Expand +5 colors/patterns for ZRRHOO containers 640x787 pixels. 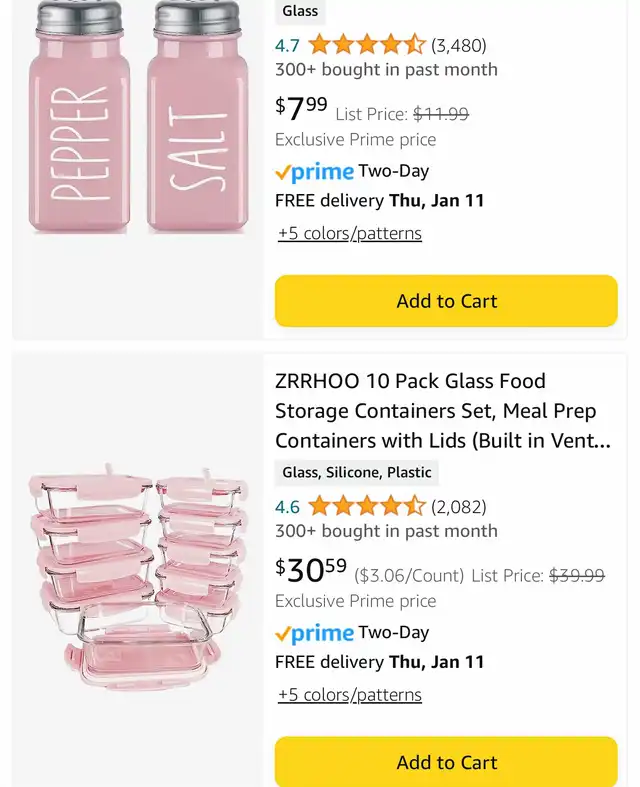350,695
